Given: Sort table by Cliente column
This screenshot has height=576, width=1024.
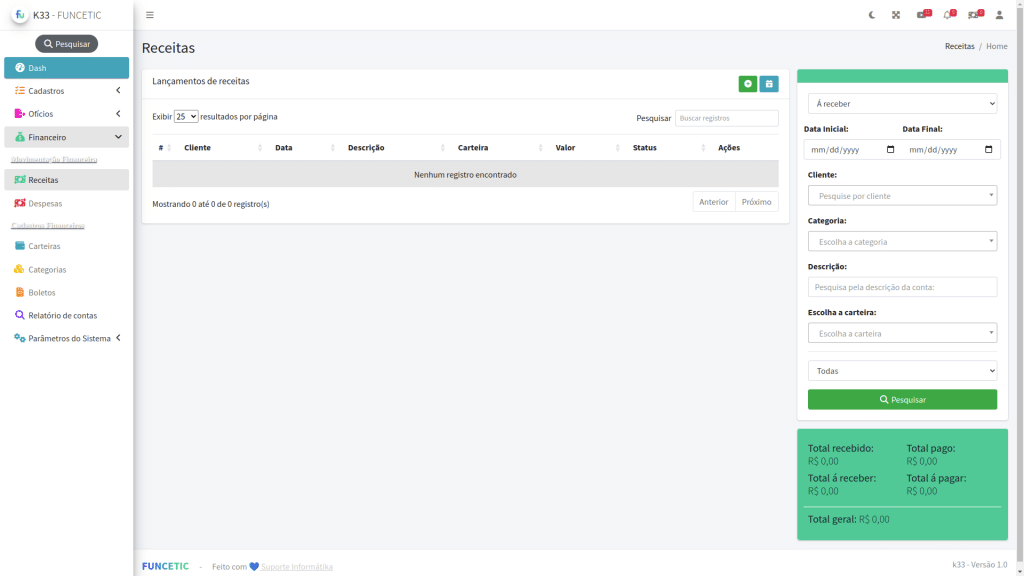Looking at the screenshot, I should click(x=223, y=148).
